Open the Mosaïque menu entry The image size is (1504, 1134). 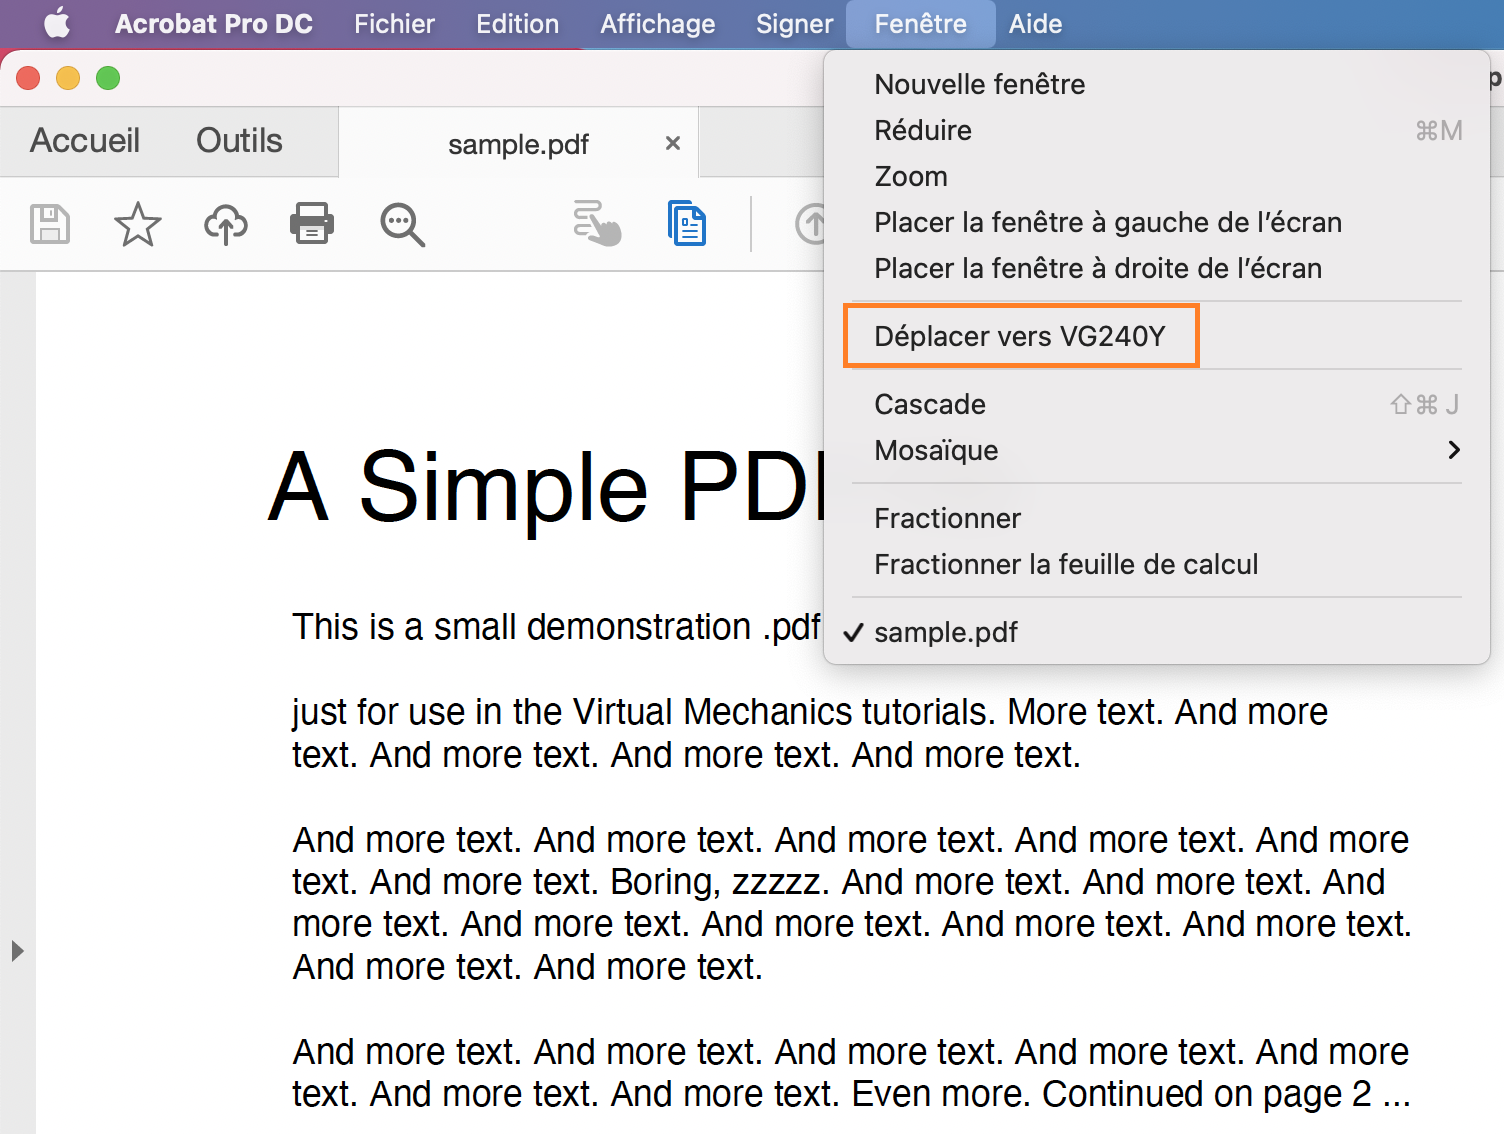point(1157,450)
